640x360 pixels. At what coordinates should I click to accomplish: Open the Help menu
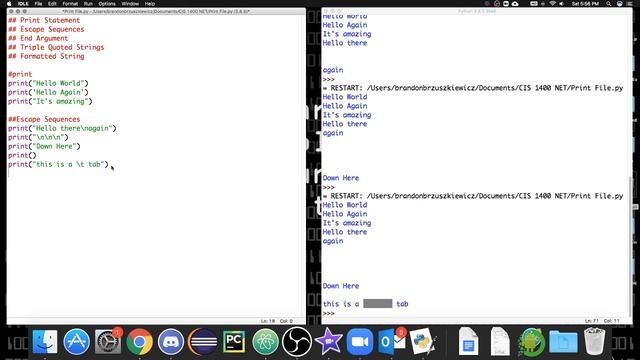150,4
